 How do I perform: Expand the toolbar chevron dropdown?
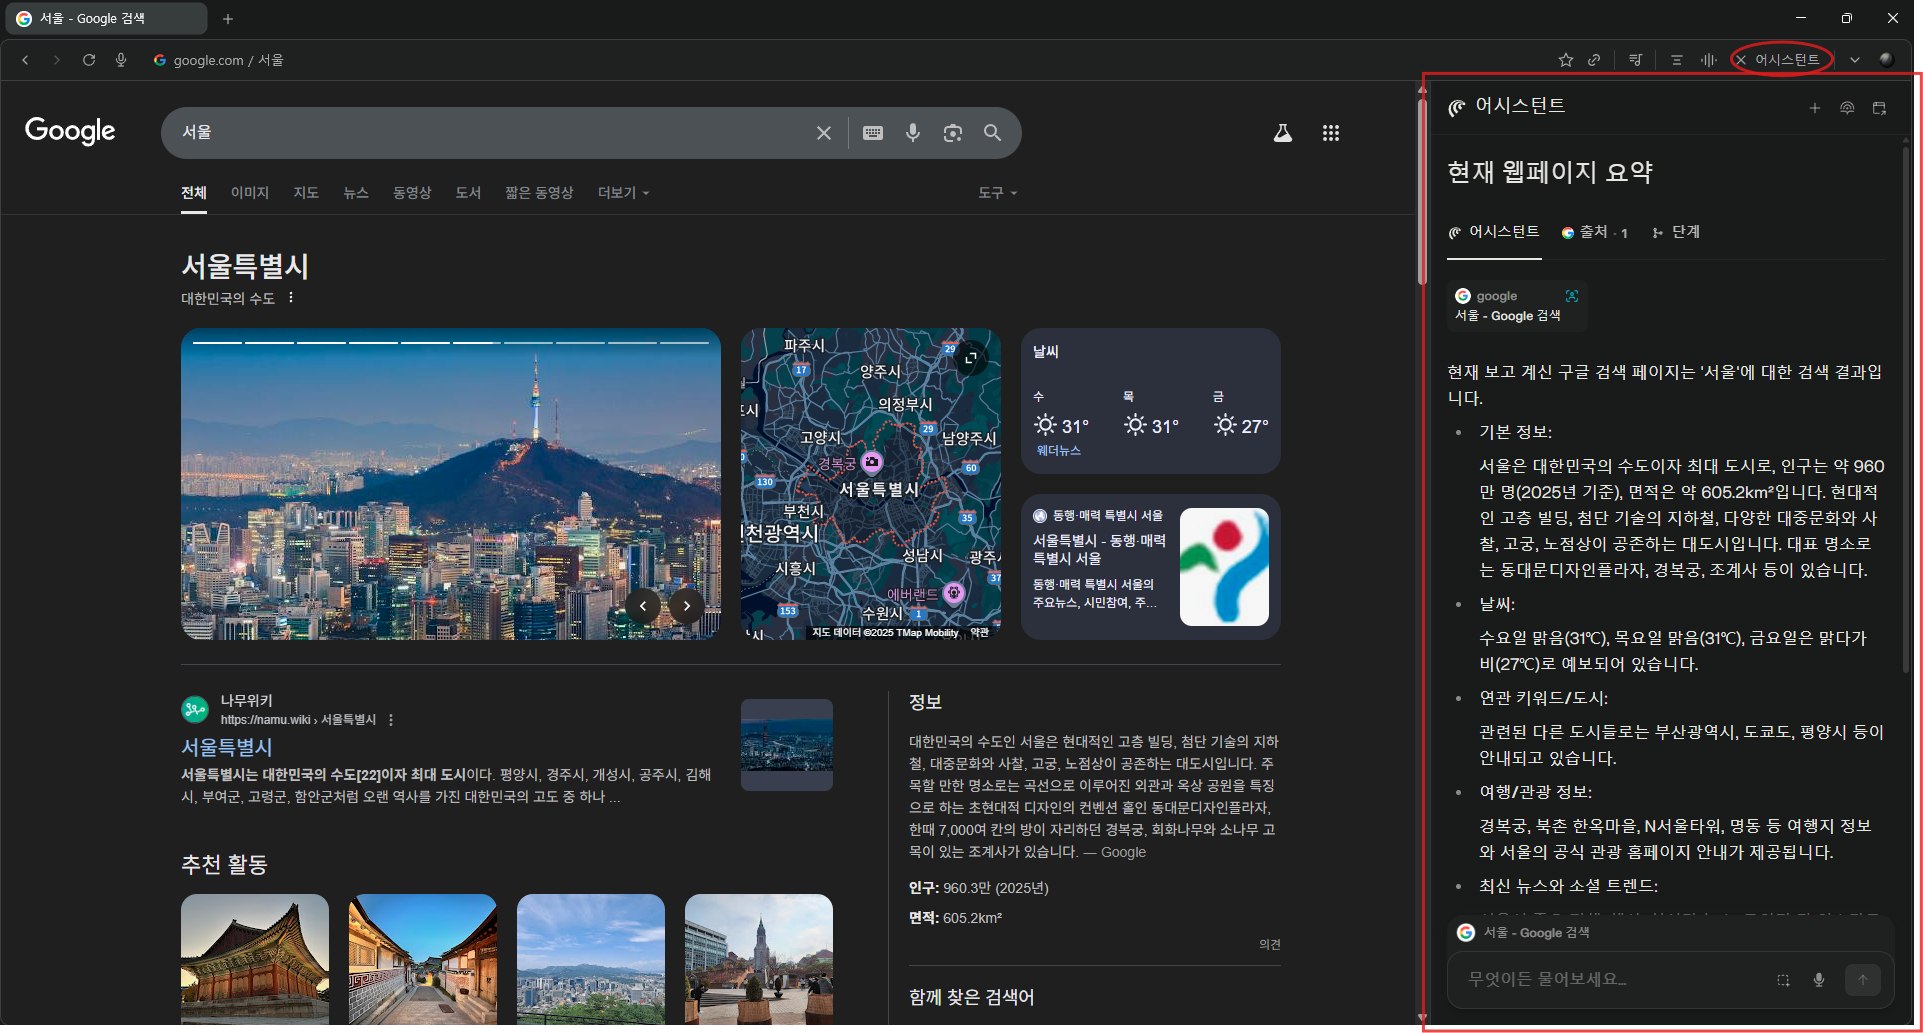coord(1855,60)
